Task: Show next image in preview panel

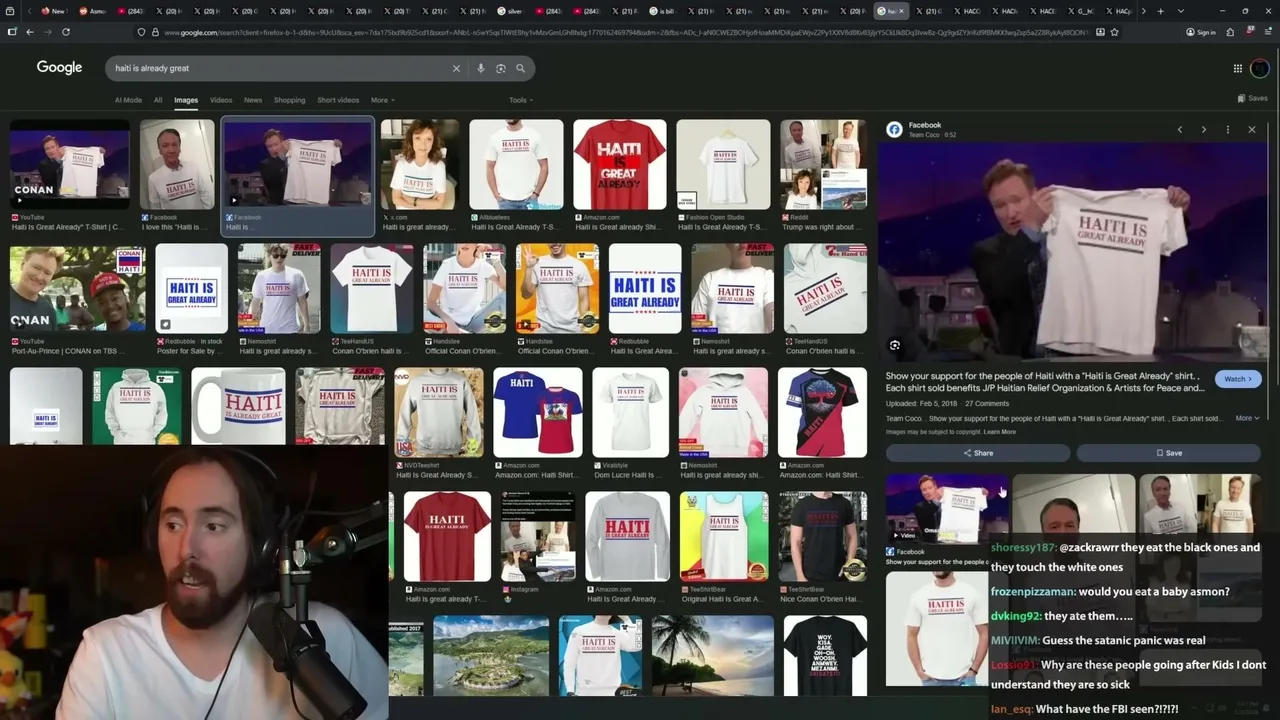Action: pyautogui.click(x=1204, y=129)
